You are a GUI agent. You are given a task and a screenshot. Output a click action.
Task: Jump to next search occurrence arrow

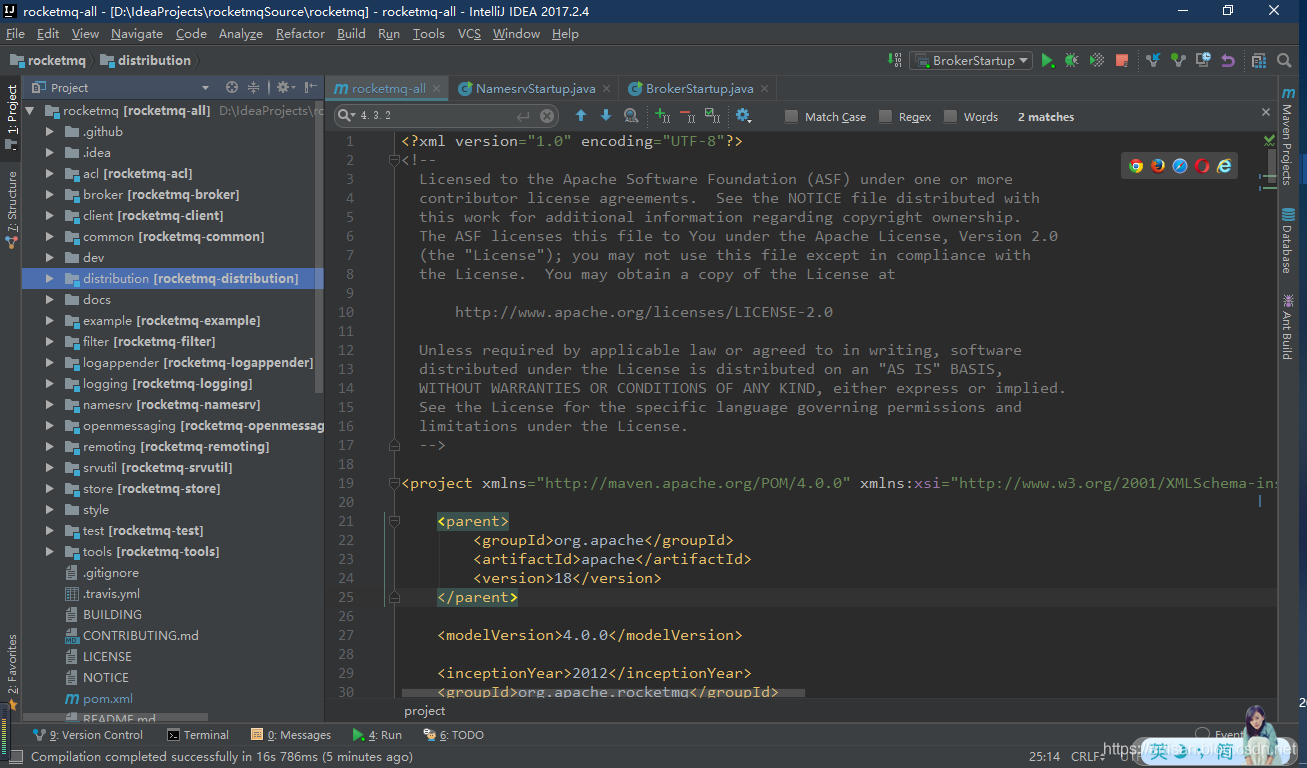click(x=606, y=116)
